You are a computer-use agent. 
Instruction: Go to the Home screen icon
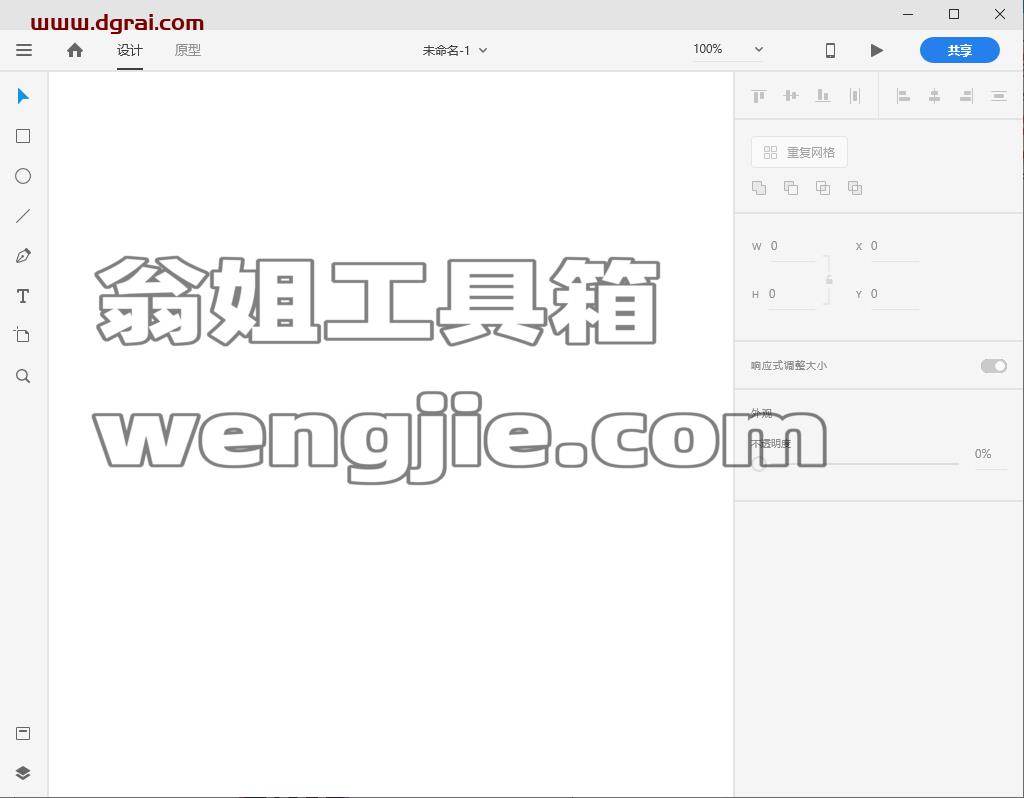click(x=74, y=50)
